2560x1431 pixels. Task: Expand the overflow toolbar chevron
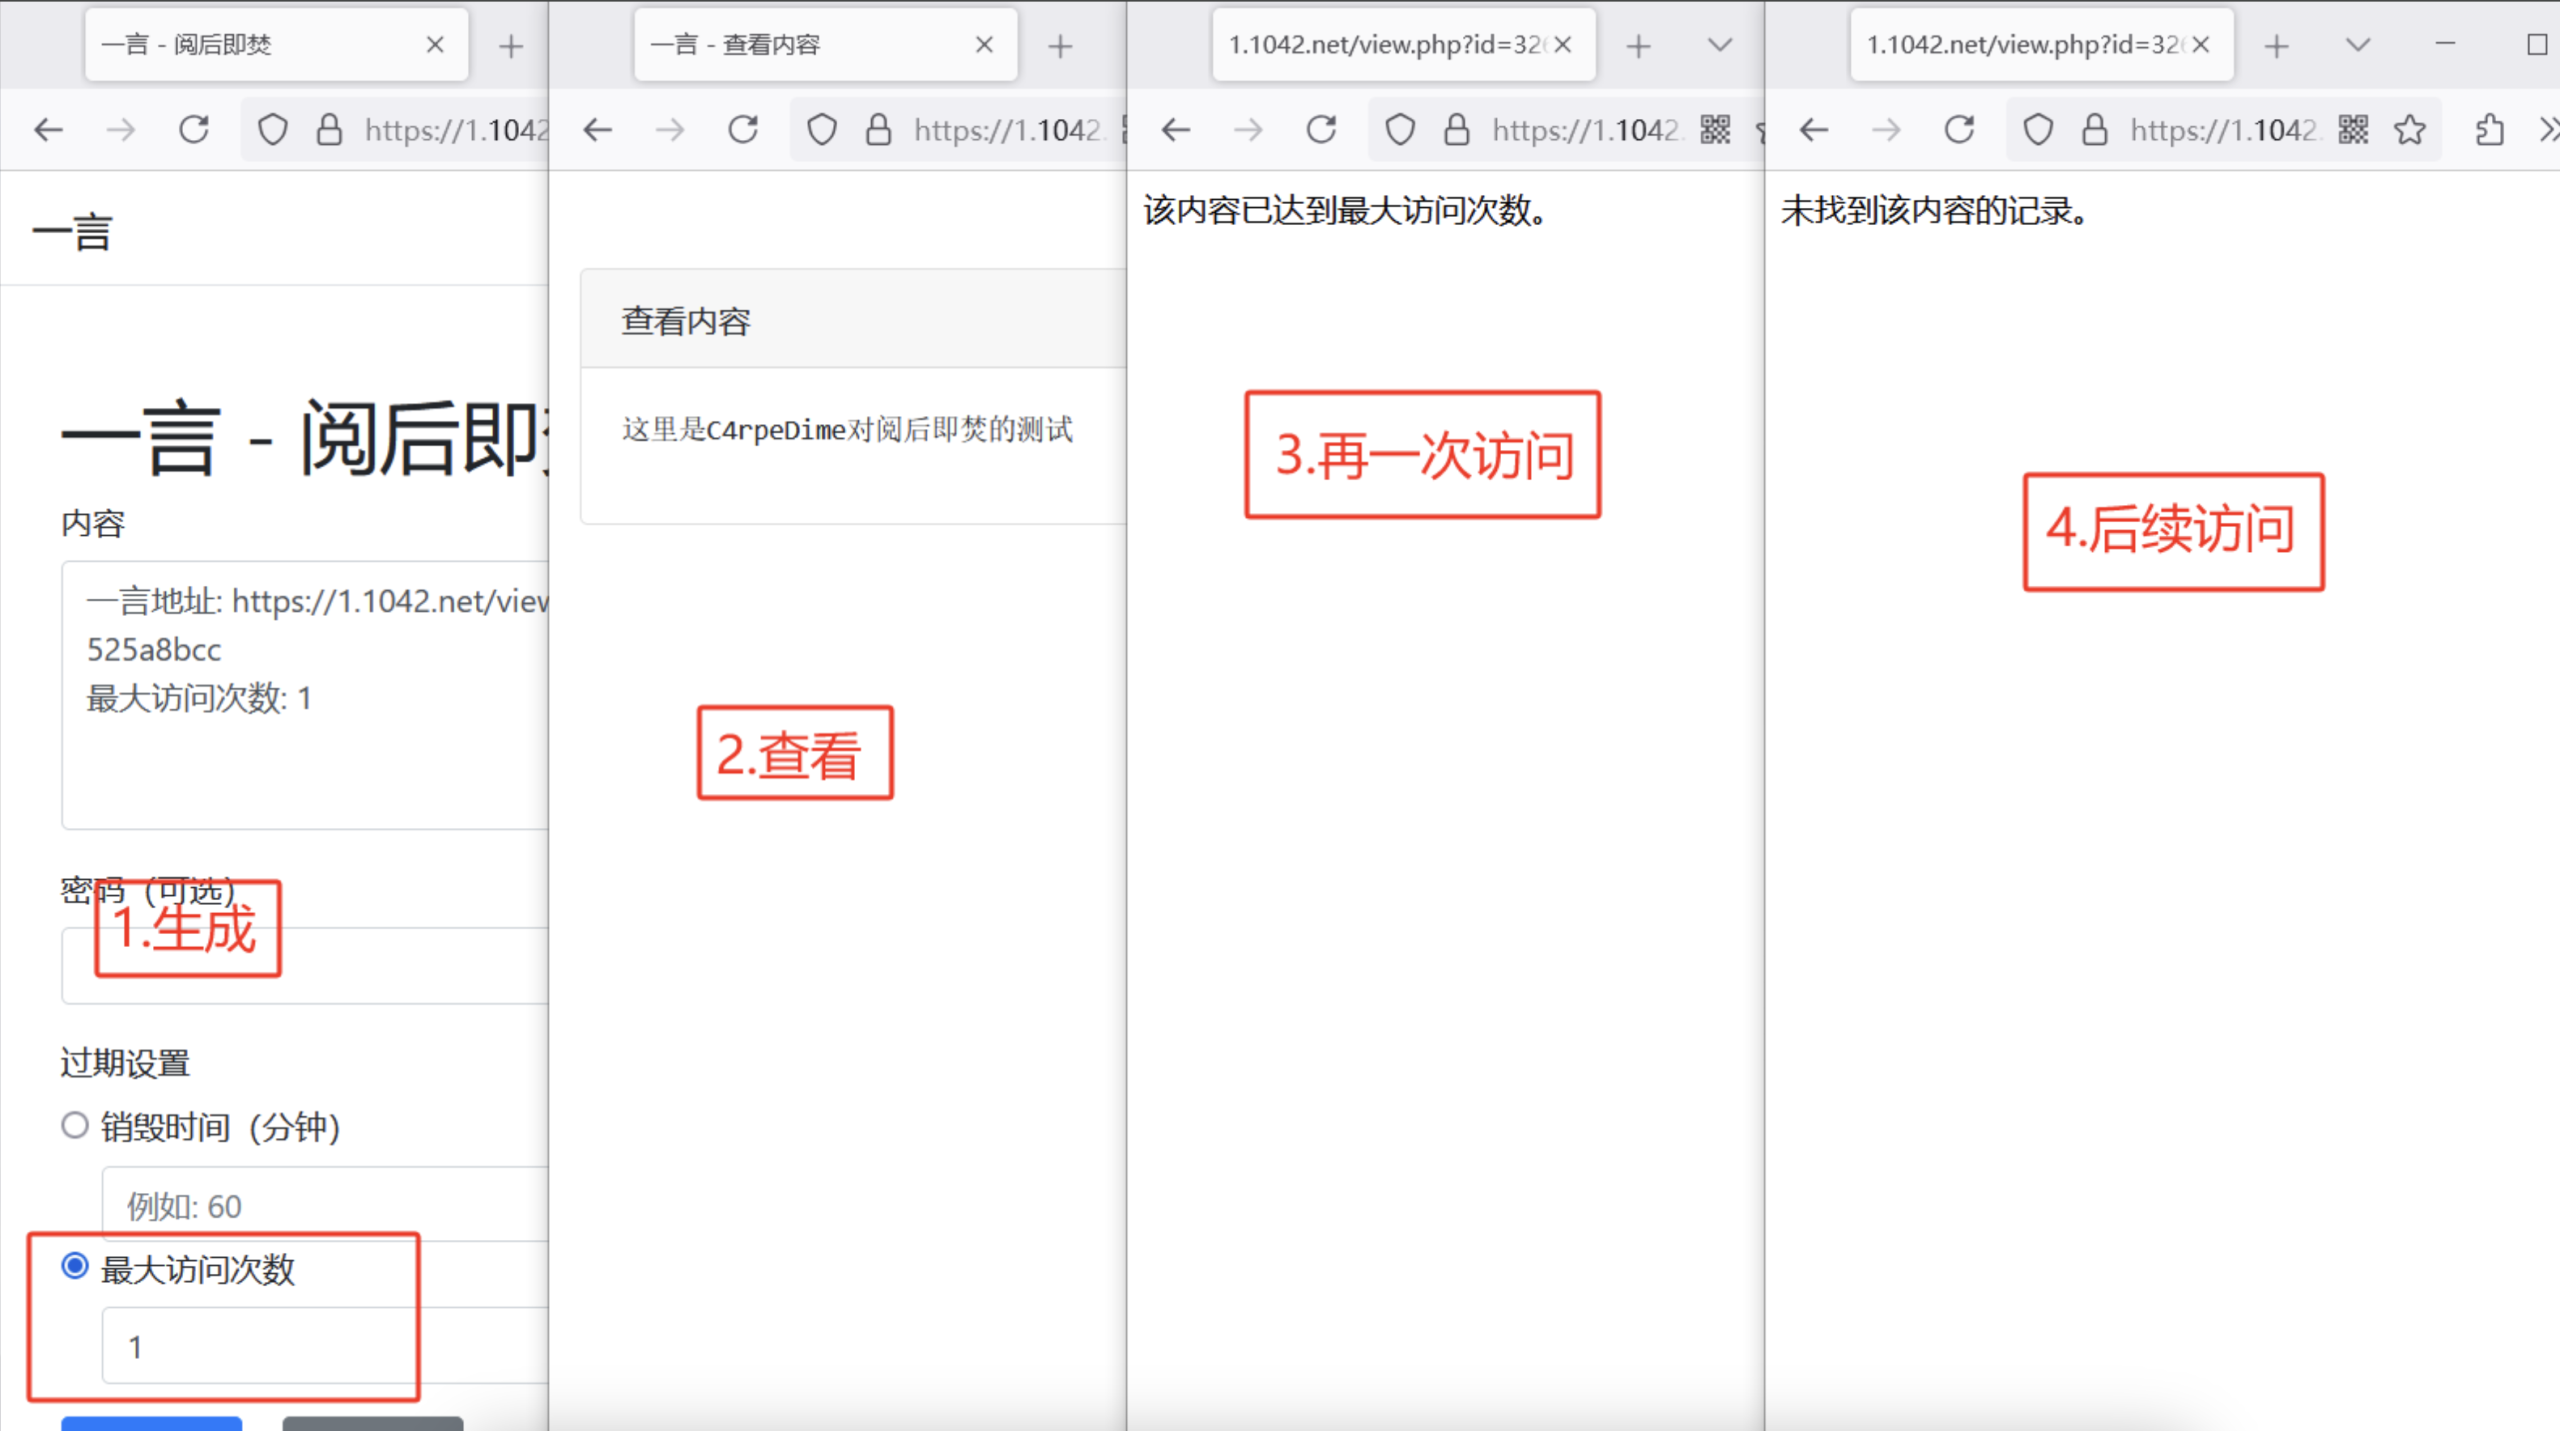[x=2549, y=129]
